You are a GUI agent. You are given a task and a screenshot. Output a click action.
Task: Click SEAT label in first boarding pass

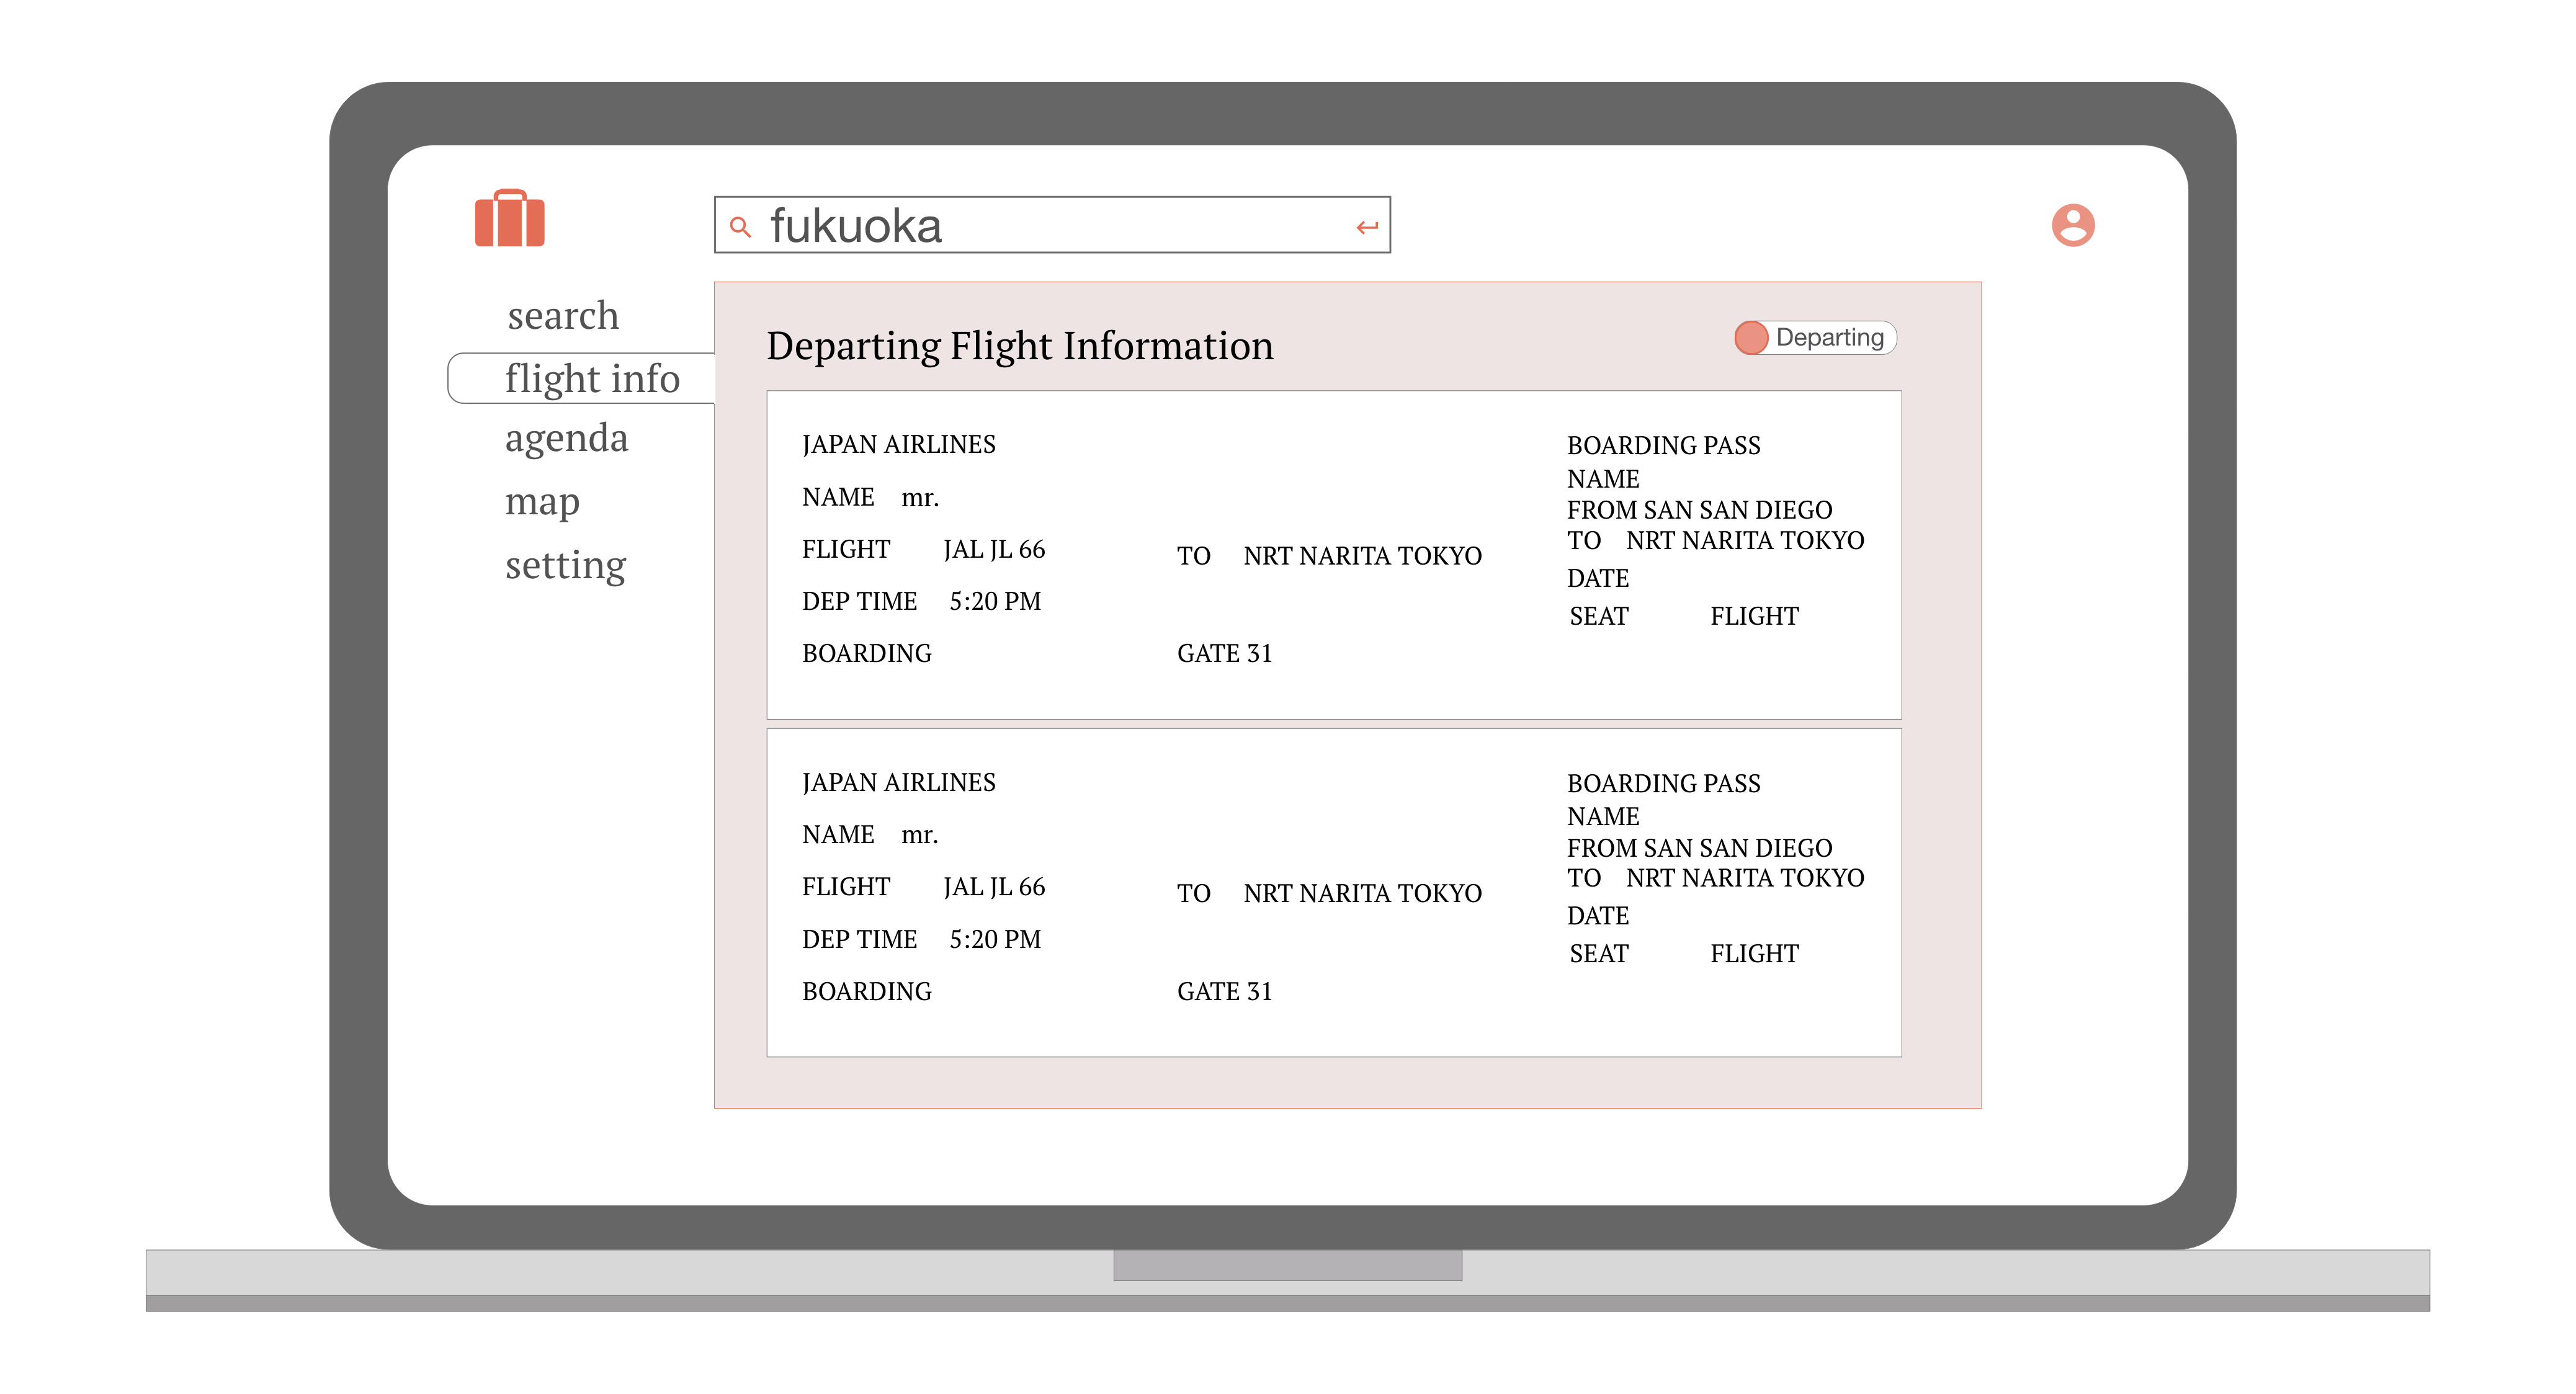tap(1599, 616)
